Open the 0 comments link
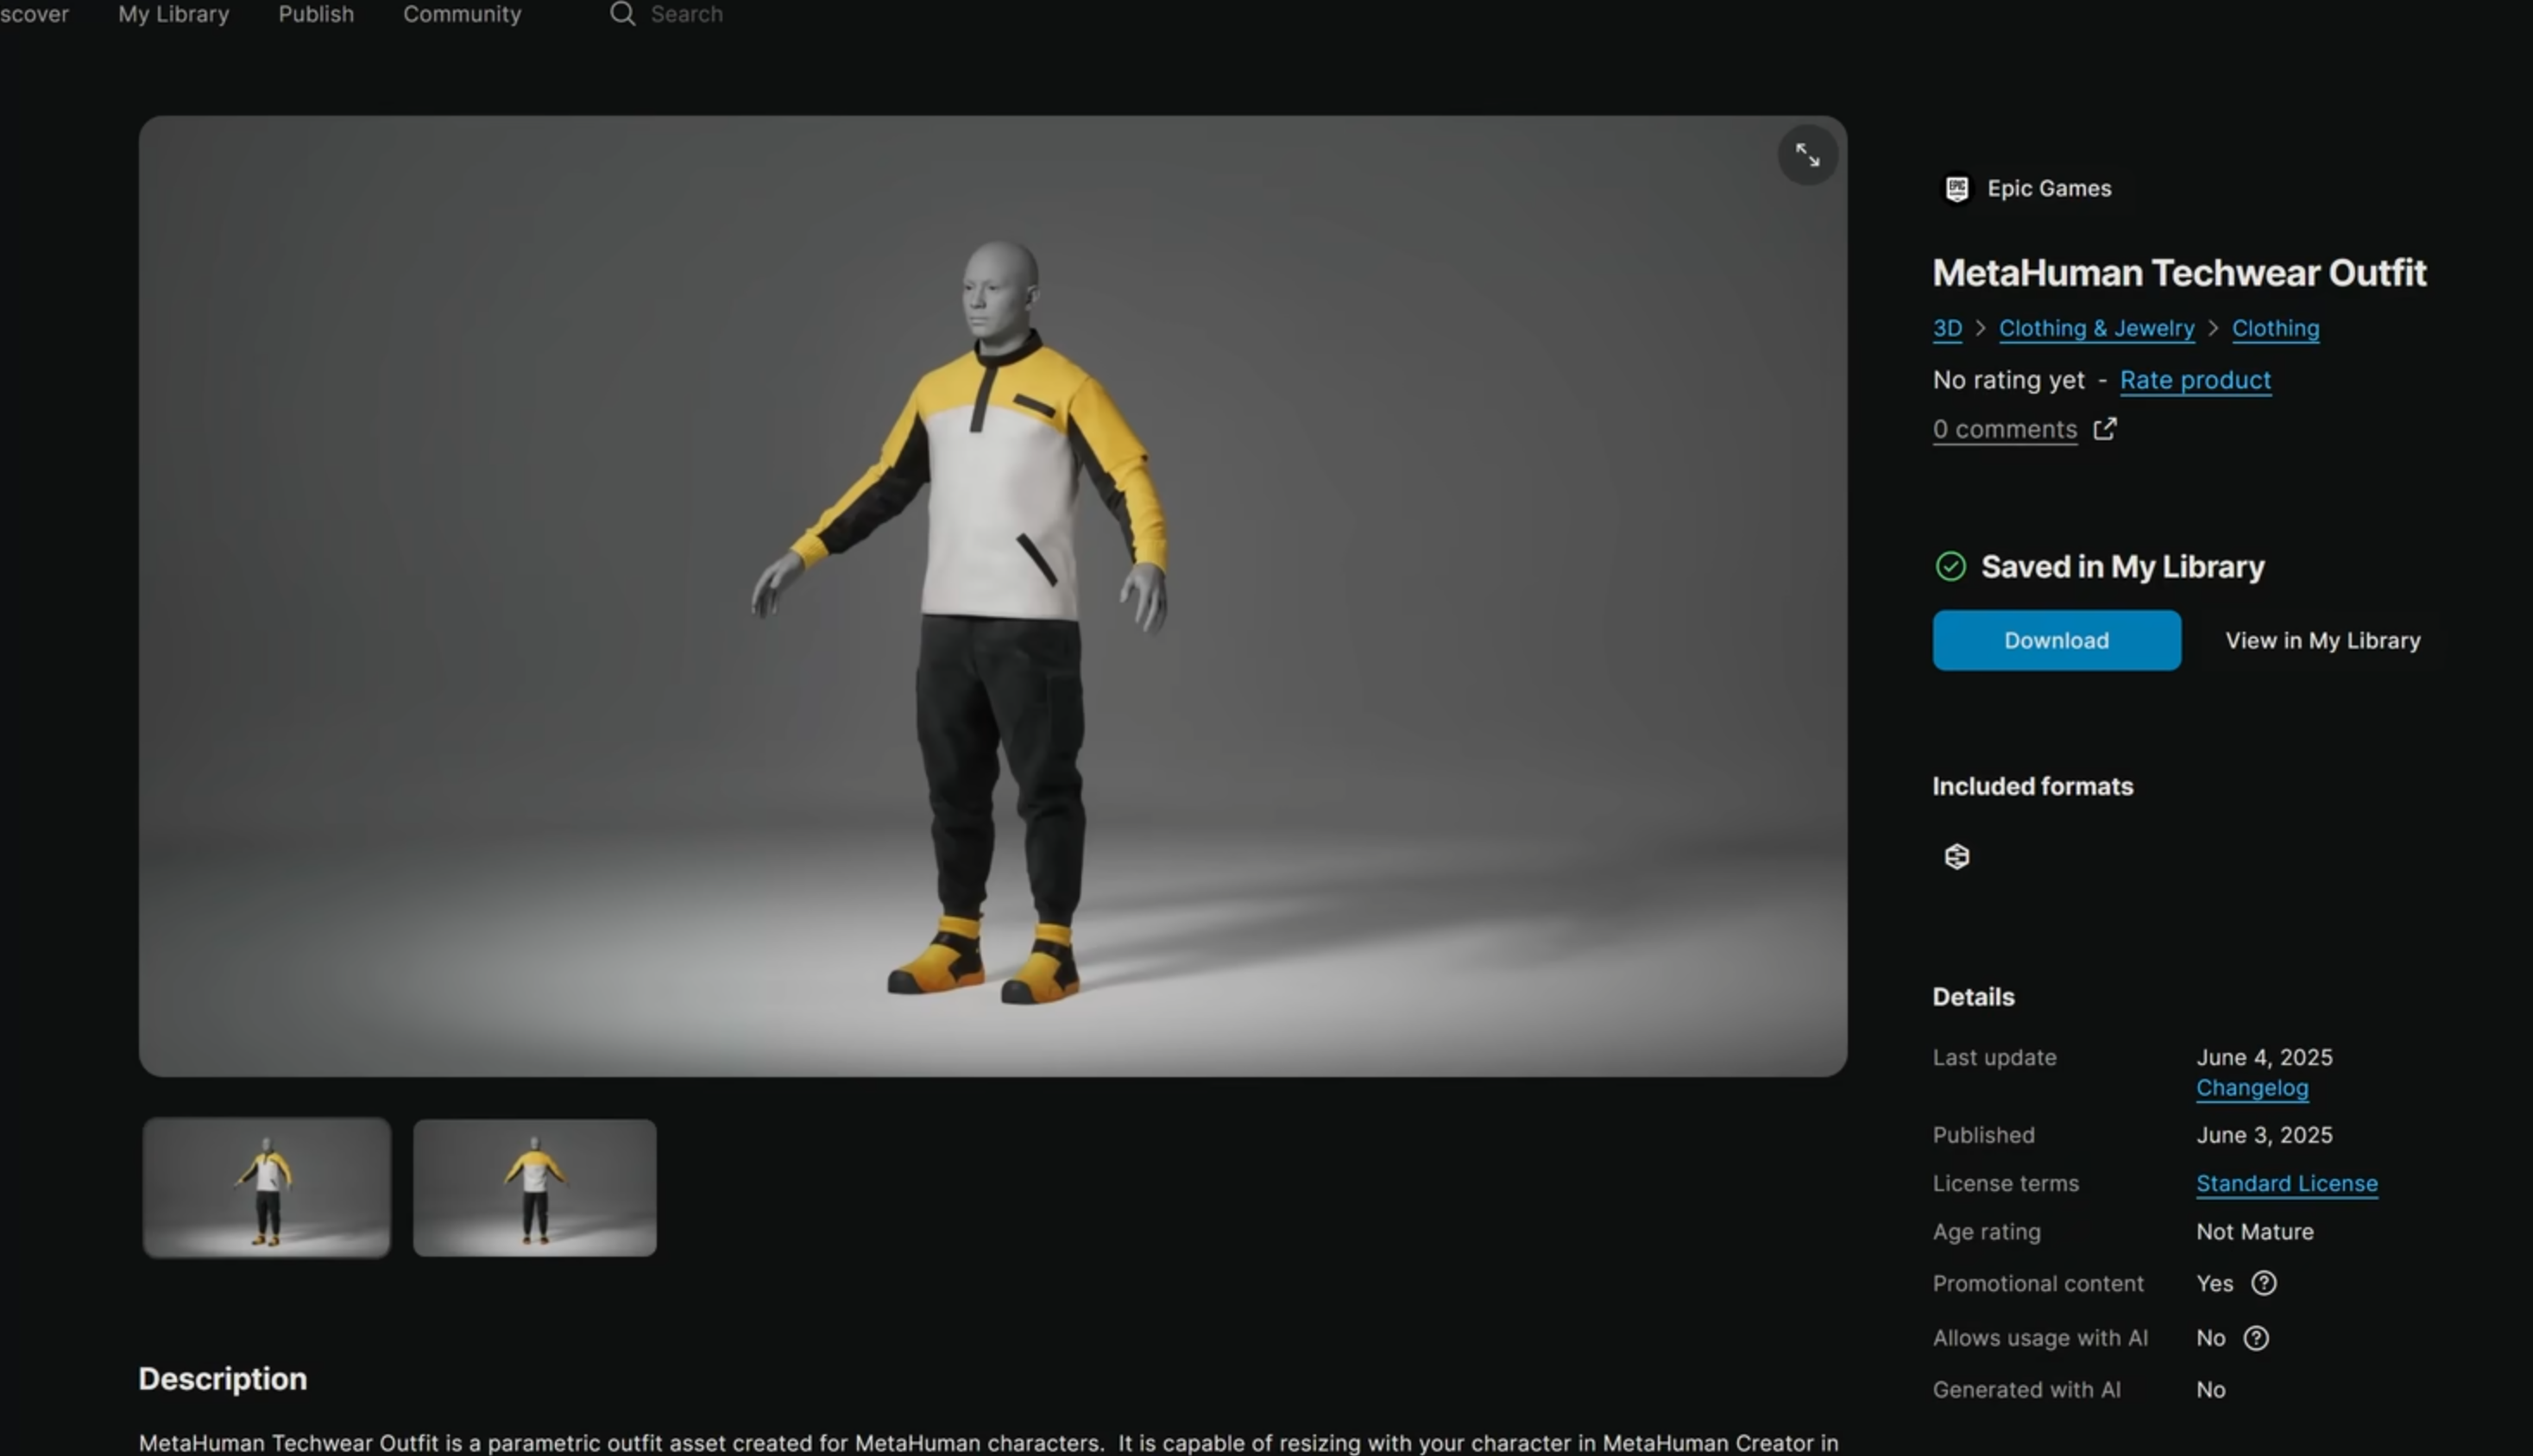The width and height of the screenshot is (2533, 1456). pos(2004,430)
